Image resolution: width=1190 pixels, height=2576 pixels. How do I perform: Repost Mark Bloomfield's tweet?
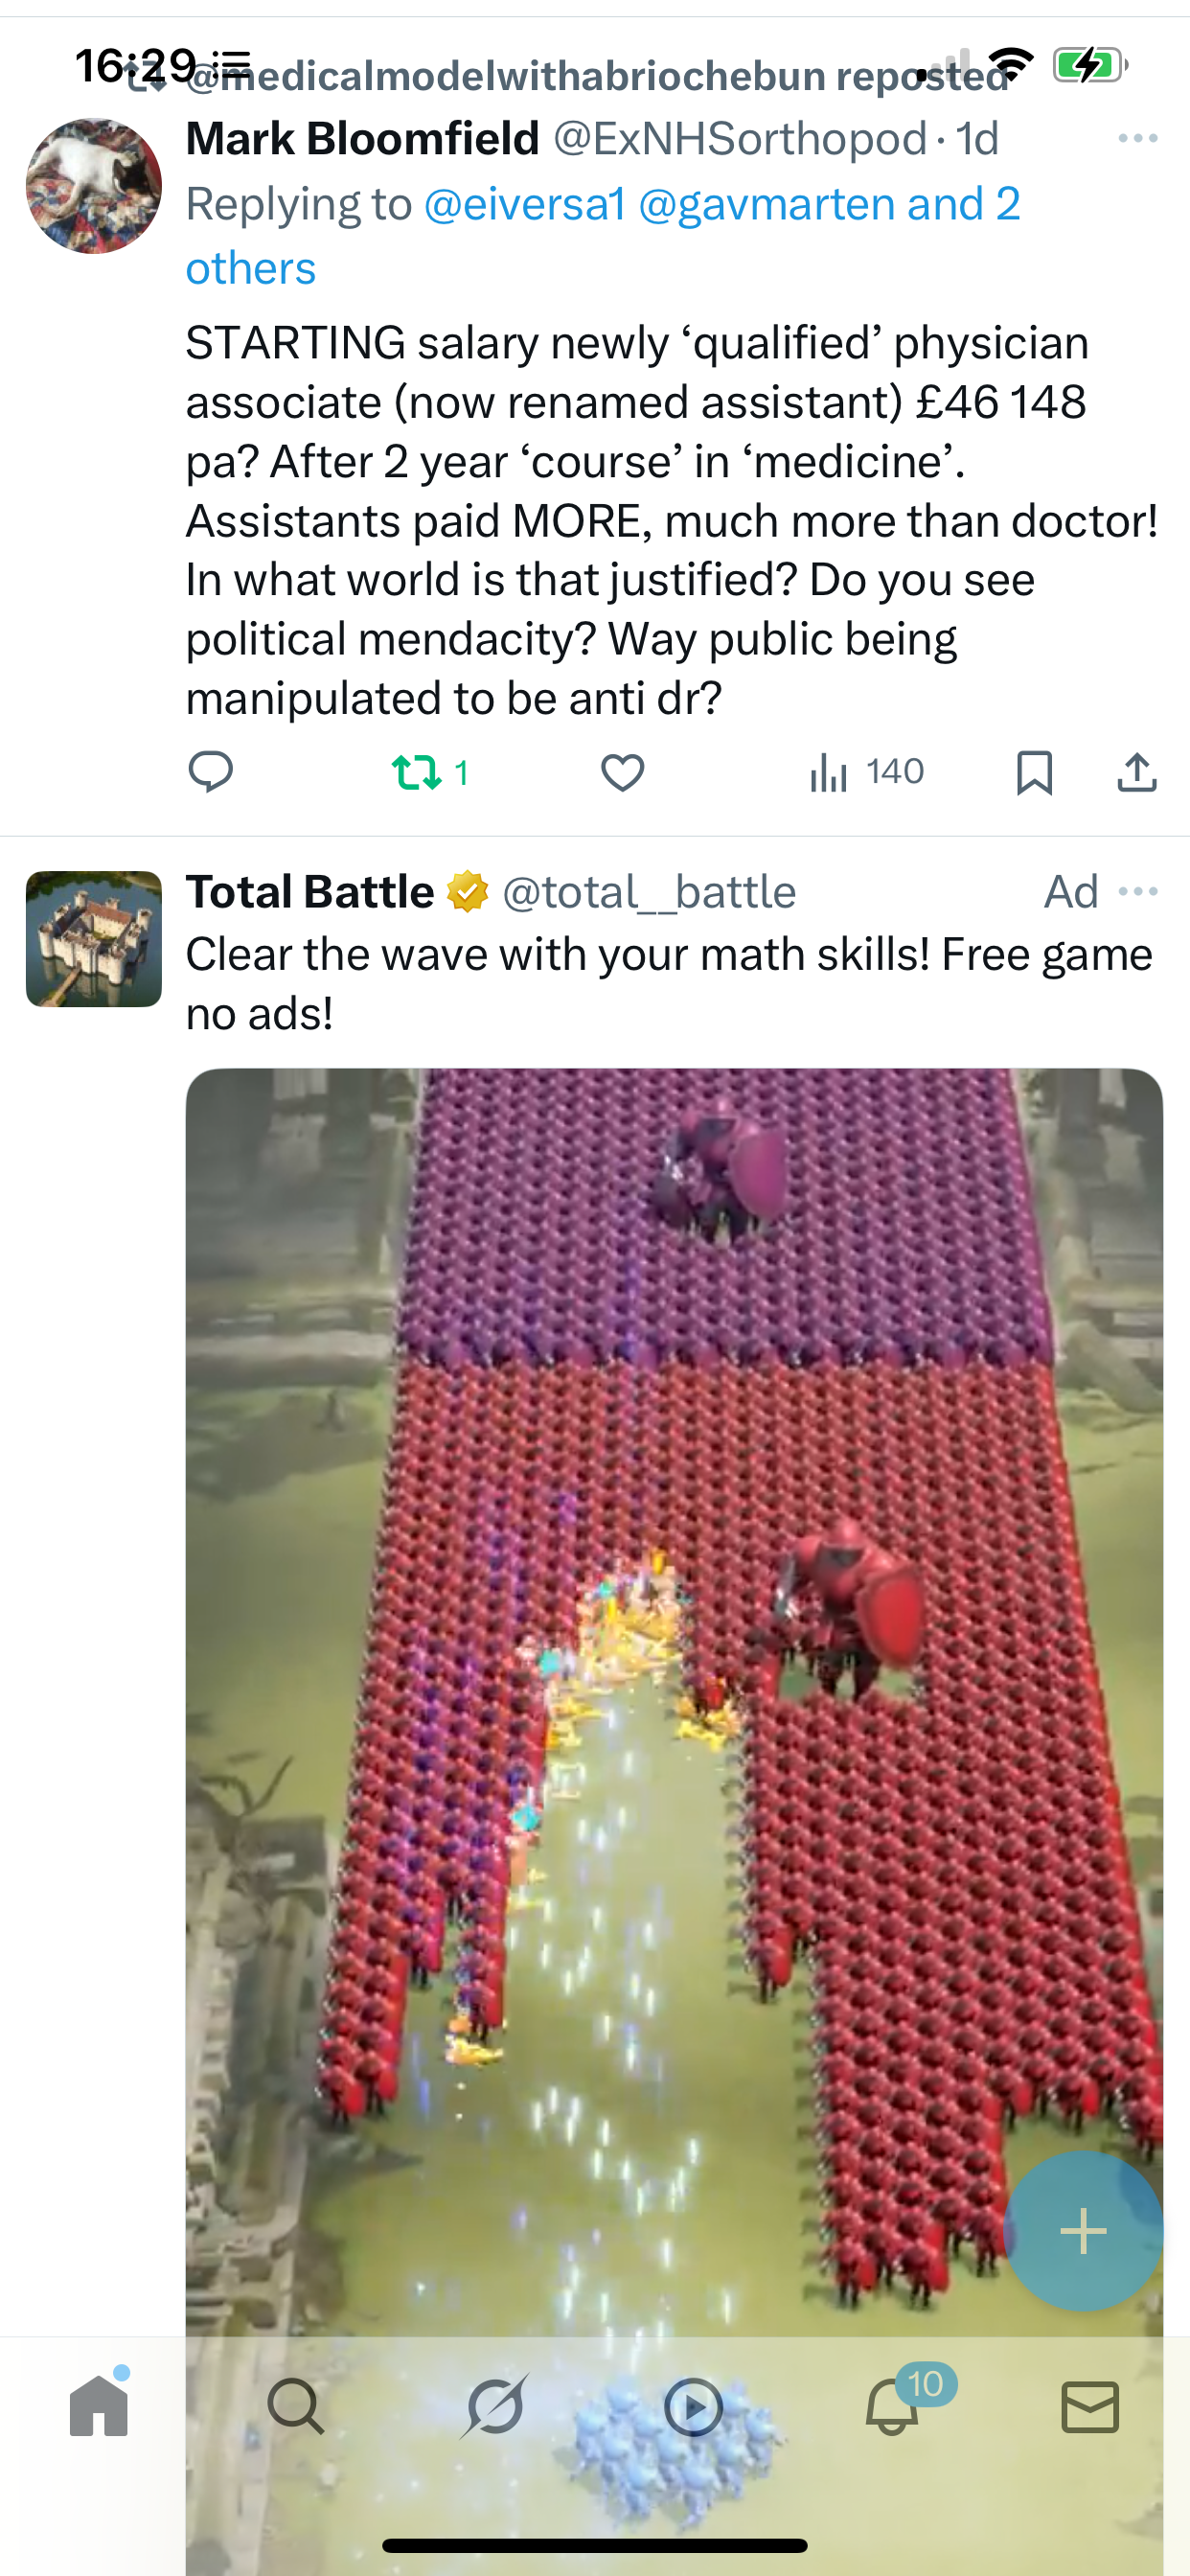pos(430,772)
